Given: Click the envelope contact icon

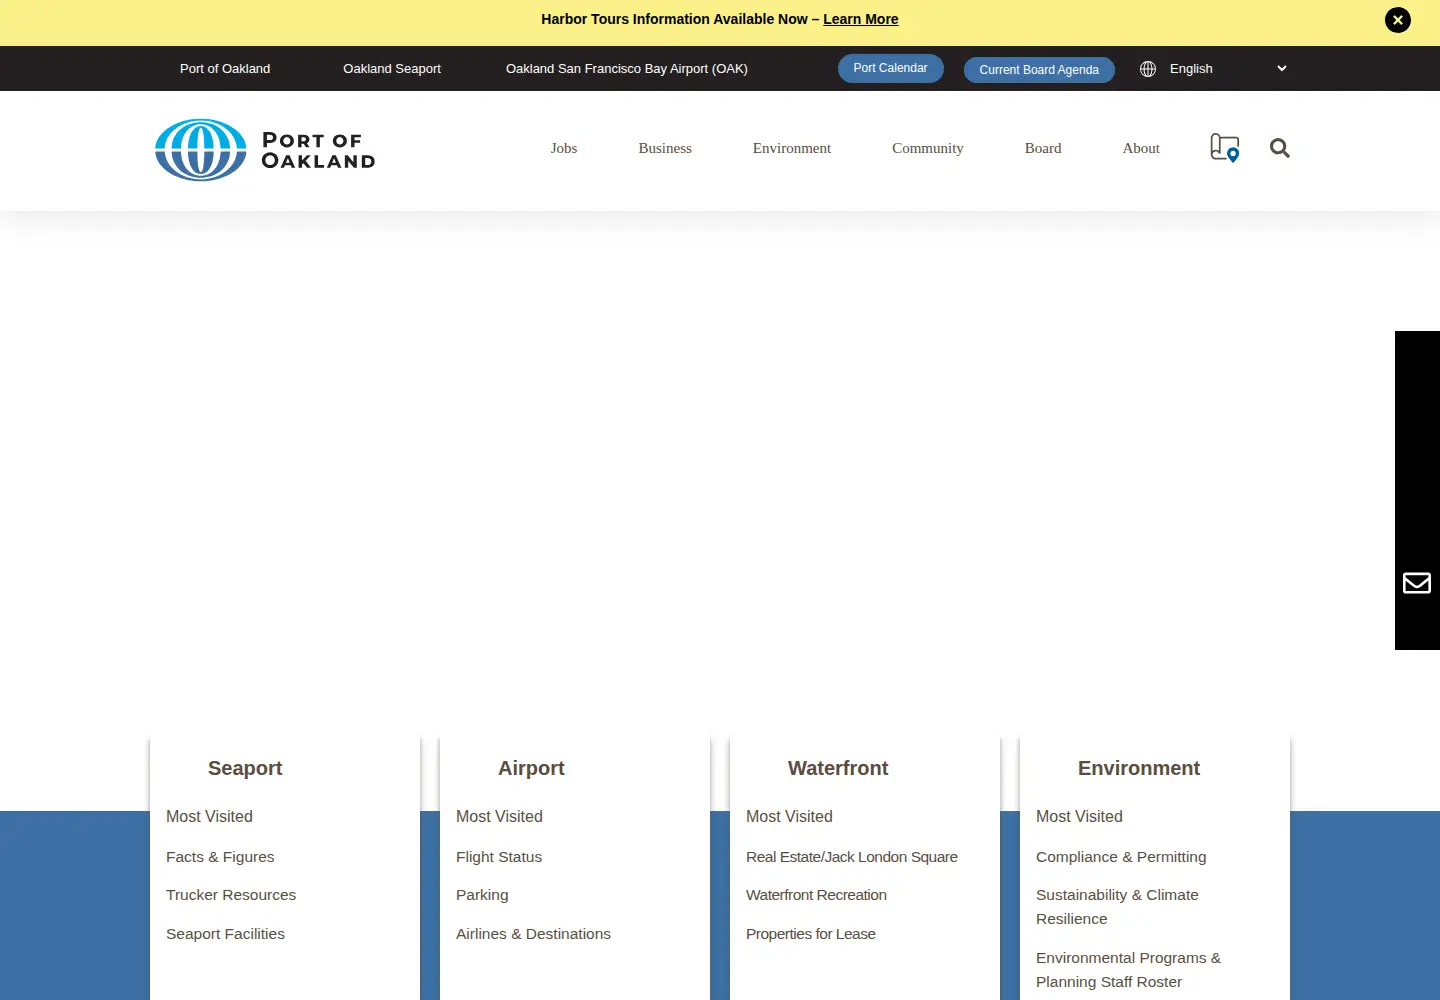Looking at the screenshot, I should pyautogui.click(x=1417, y=583).
